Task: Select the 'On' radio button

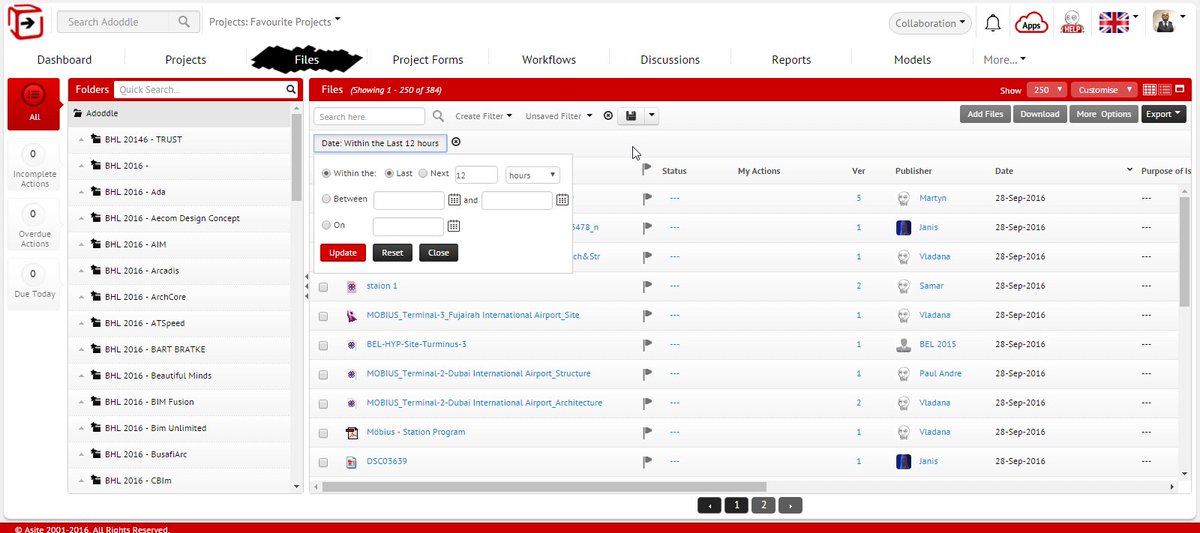Action: (x=326, y=225)
